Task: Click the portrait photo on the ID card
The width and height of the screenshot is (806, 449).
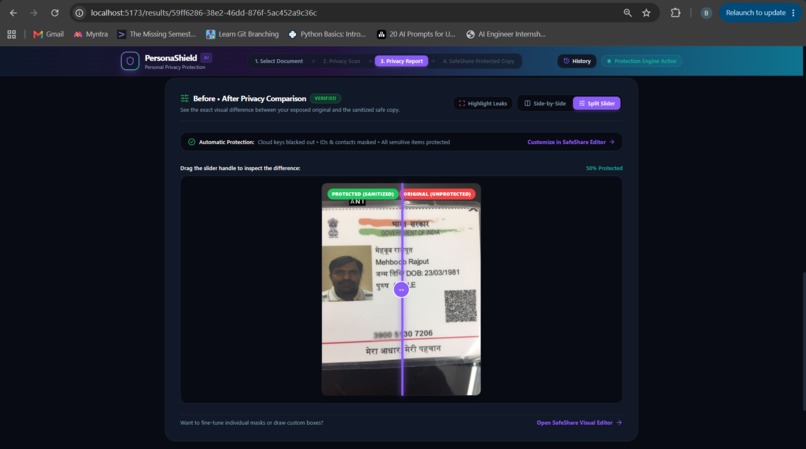Action: [347, 273]
